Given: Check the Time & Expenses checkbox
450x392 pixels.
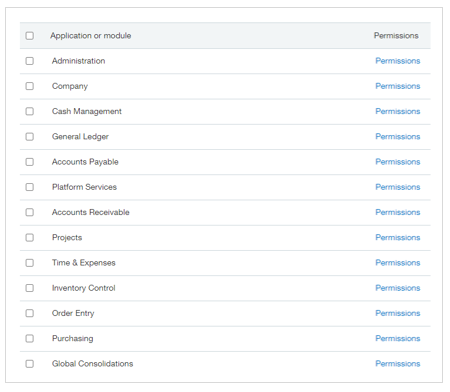Looking at the screenshot, I should [x=30, y=263].
